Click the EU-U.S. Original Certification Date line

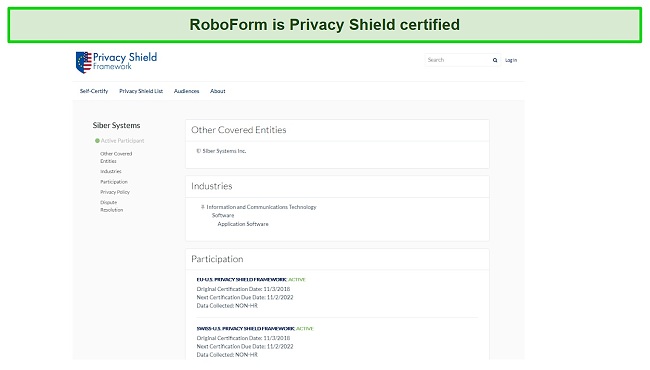click(243, 289)
